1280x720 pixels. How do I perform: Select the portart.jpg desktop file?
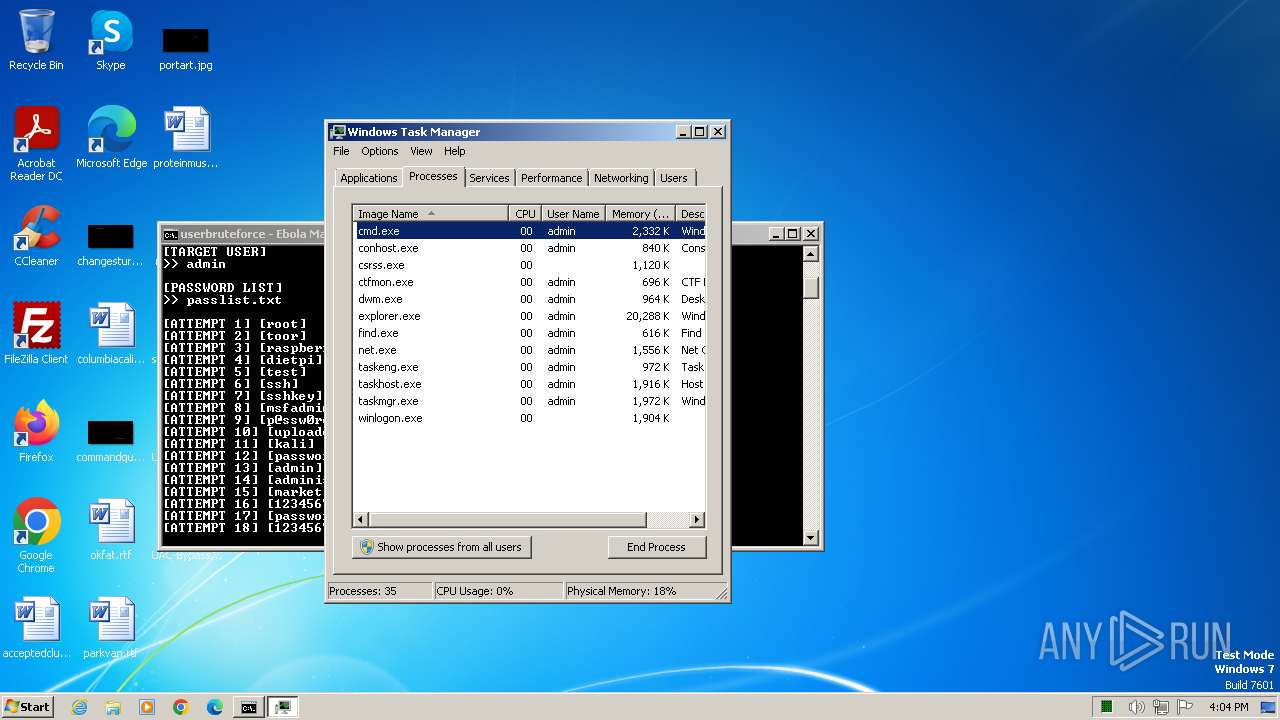click(186, 48)
